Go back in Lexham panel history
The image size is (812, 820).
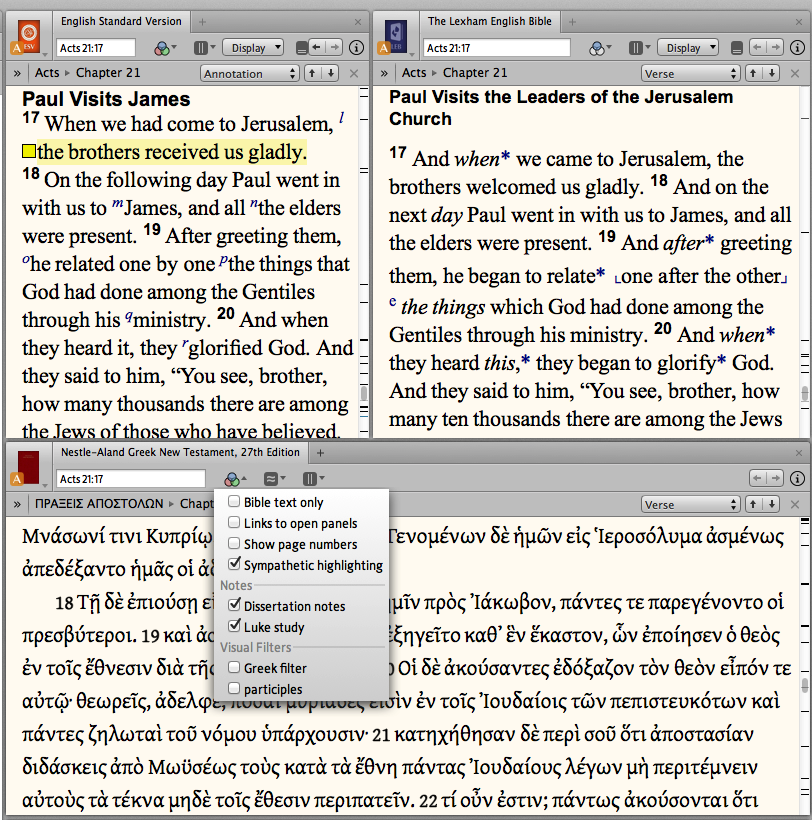click(x=758, y=48)
